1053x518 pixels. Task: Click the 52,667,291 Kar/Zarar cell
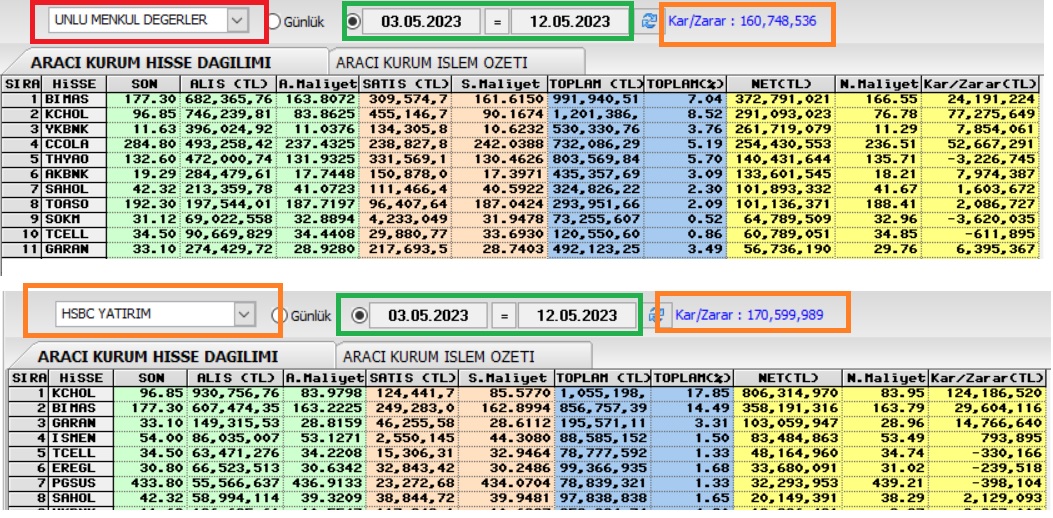pos(980,144)
